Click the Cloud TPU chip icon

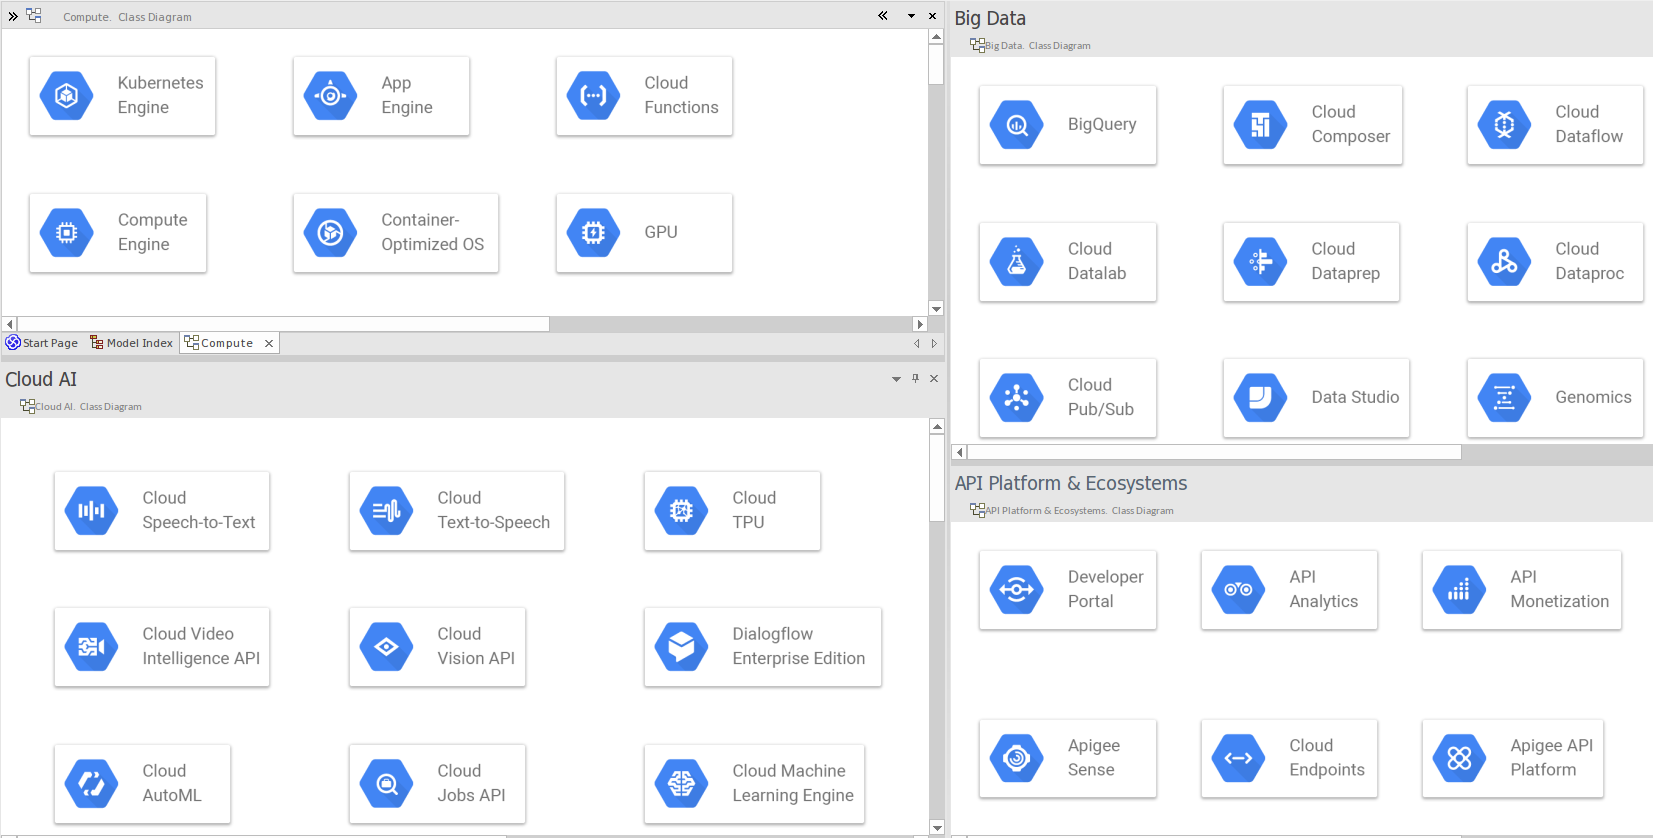(x=681, y=511)
